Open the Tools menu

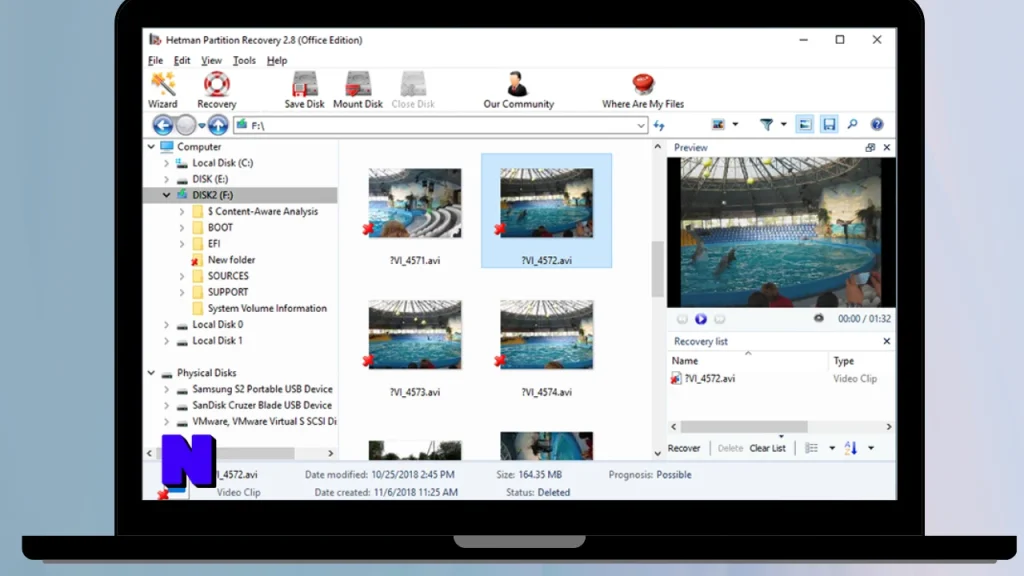[x=244, y=60]
